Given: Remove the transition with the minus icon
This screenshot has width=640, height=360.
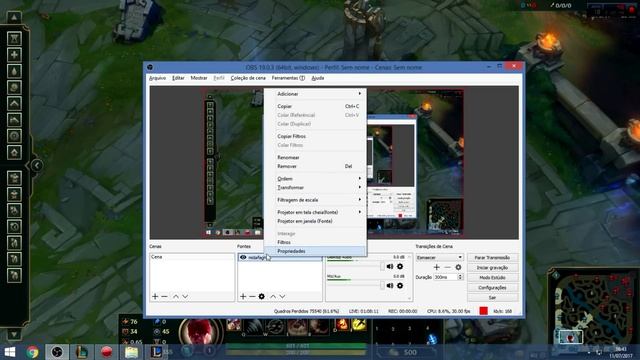Looking at the screenshot, I should (x=447, y=267).
